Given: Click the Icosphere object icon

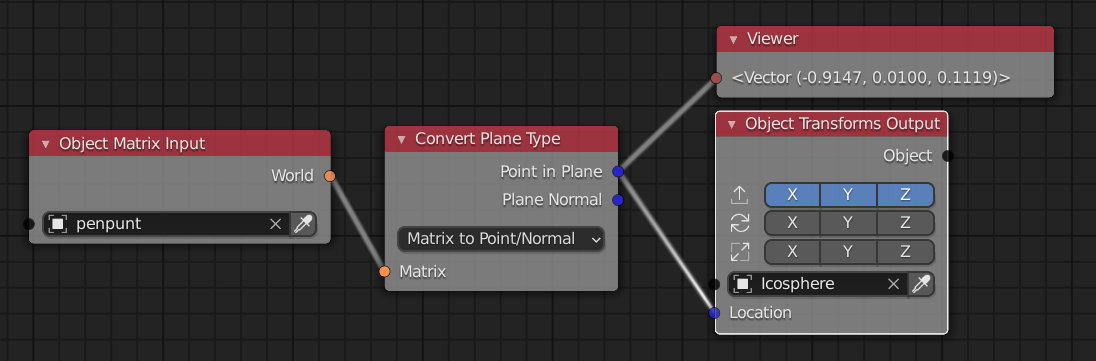Looking at the screenshot, I should [x=743, y=284].
